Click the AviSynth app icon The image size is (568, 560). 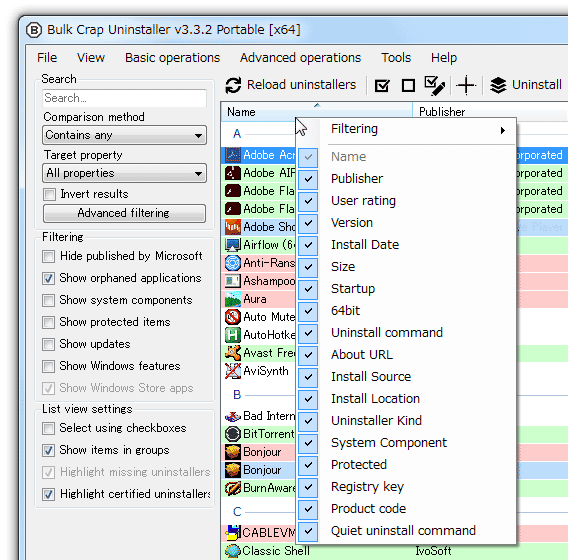[x=233, y=371]
